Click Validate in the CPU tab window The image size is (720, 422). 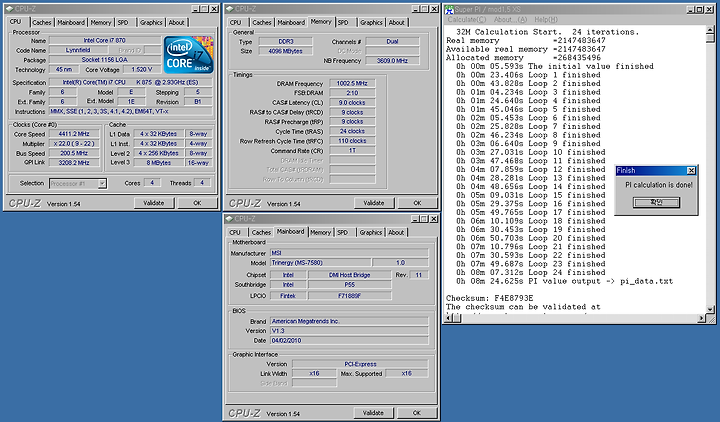coord(153,203)
